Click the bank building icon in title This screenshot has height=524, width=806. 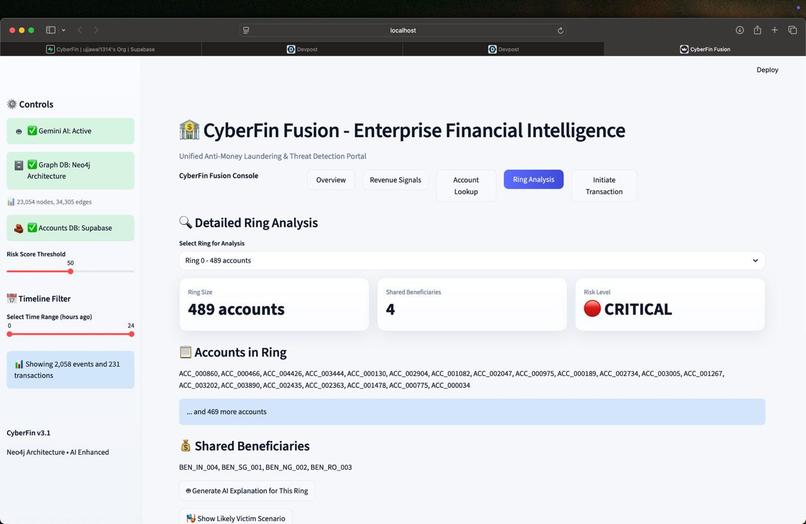189,130
